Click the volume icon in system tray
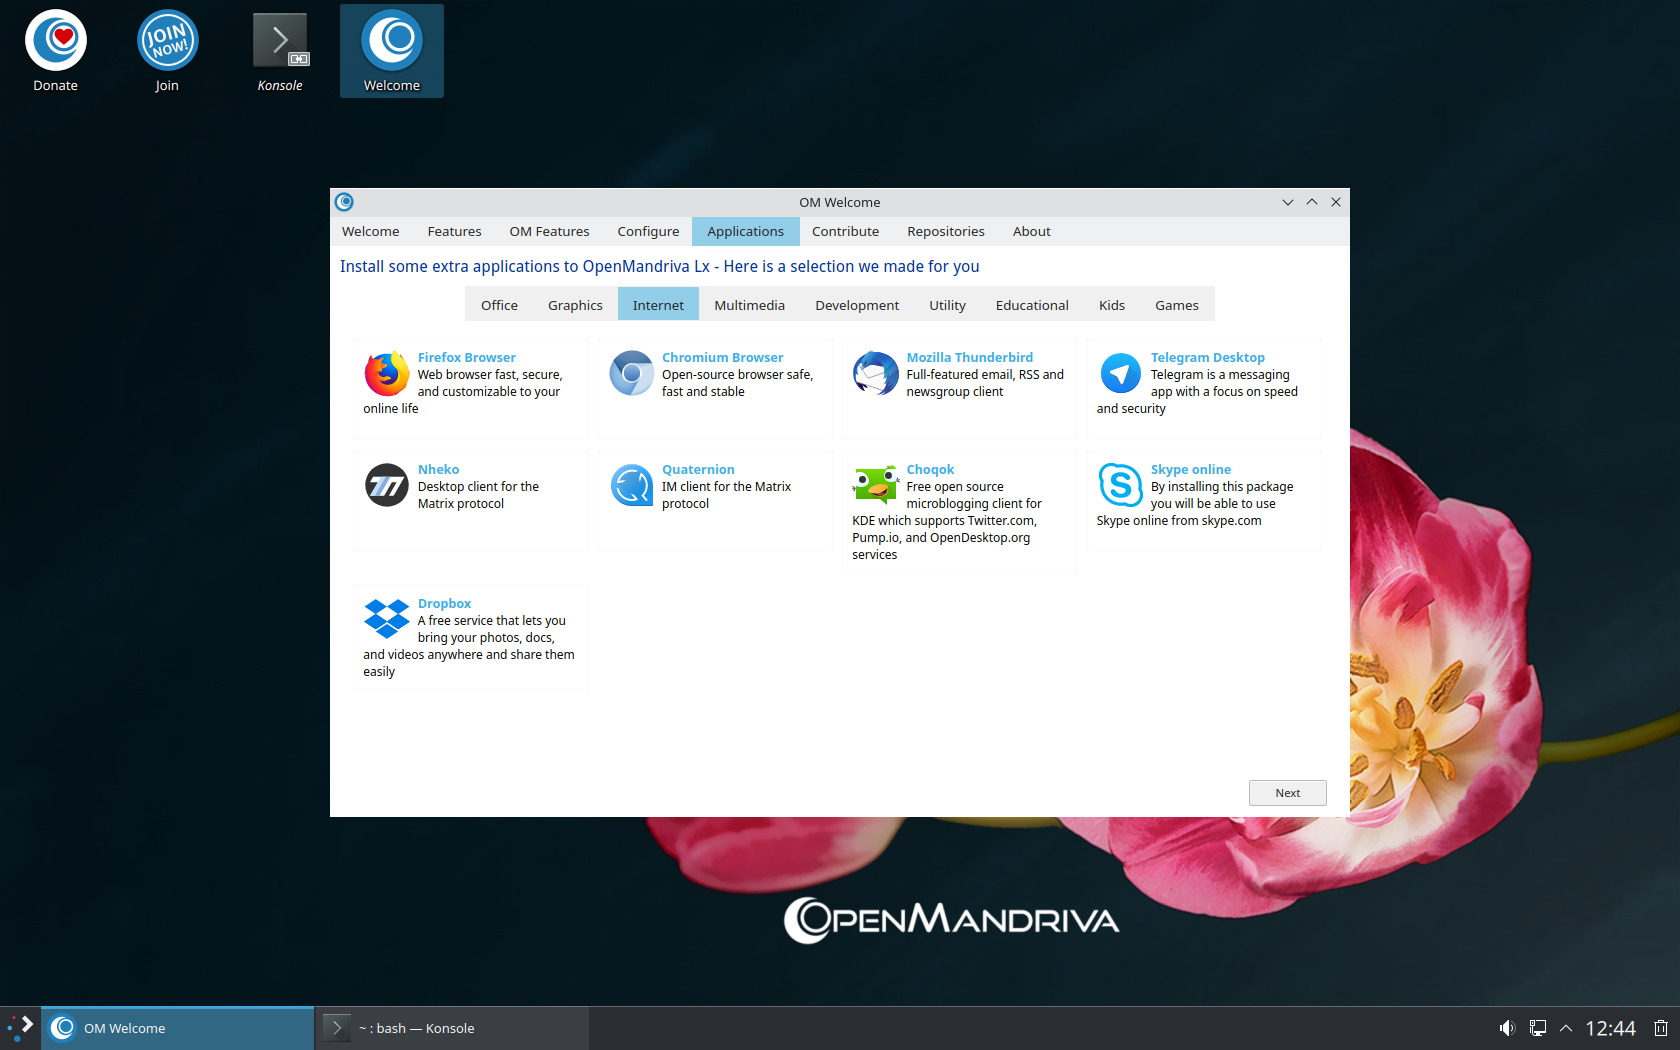Viewport: 1680px width, 1050px height. 1507,1028
